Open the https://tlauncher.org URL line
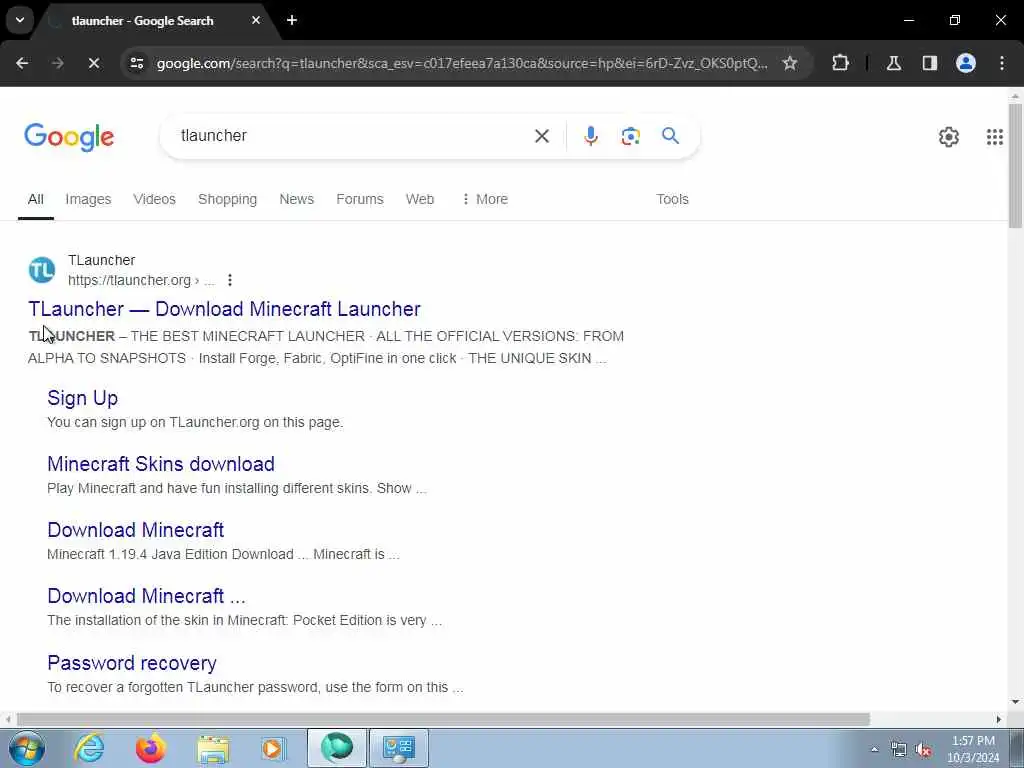The height and width of the screenshot is (768, 1024). [141, 280]
